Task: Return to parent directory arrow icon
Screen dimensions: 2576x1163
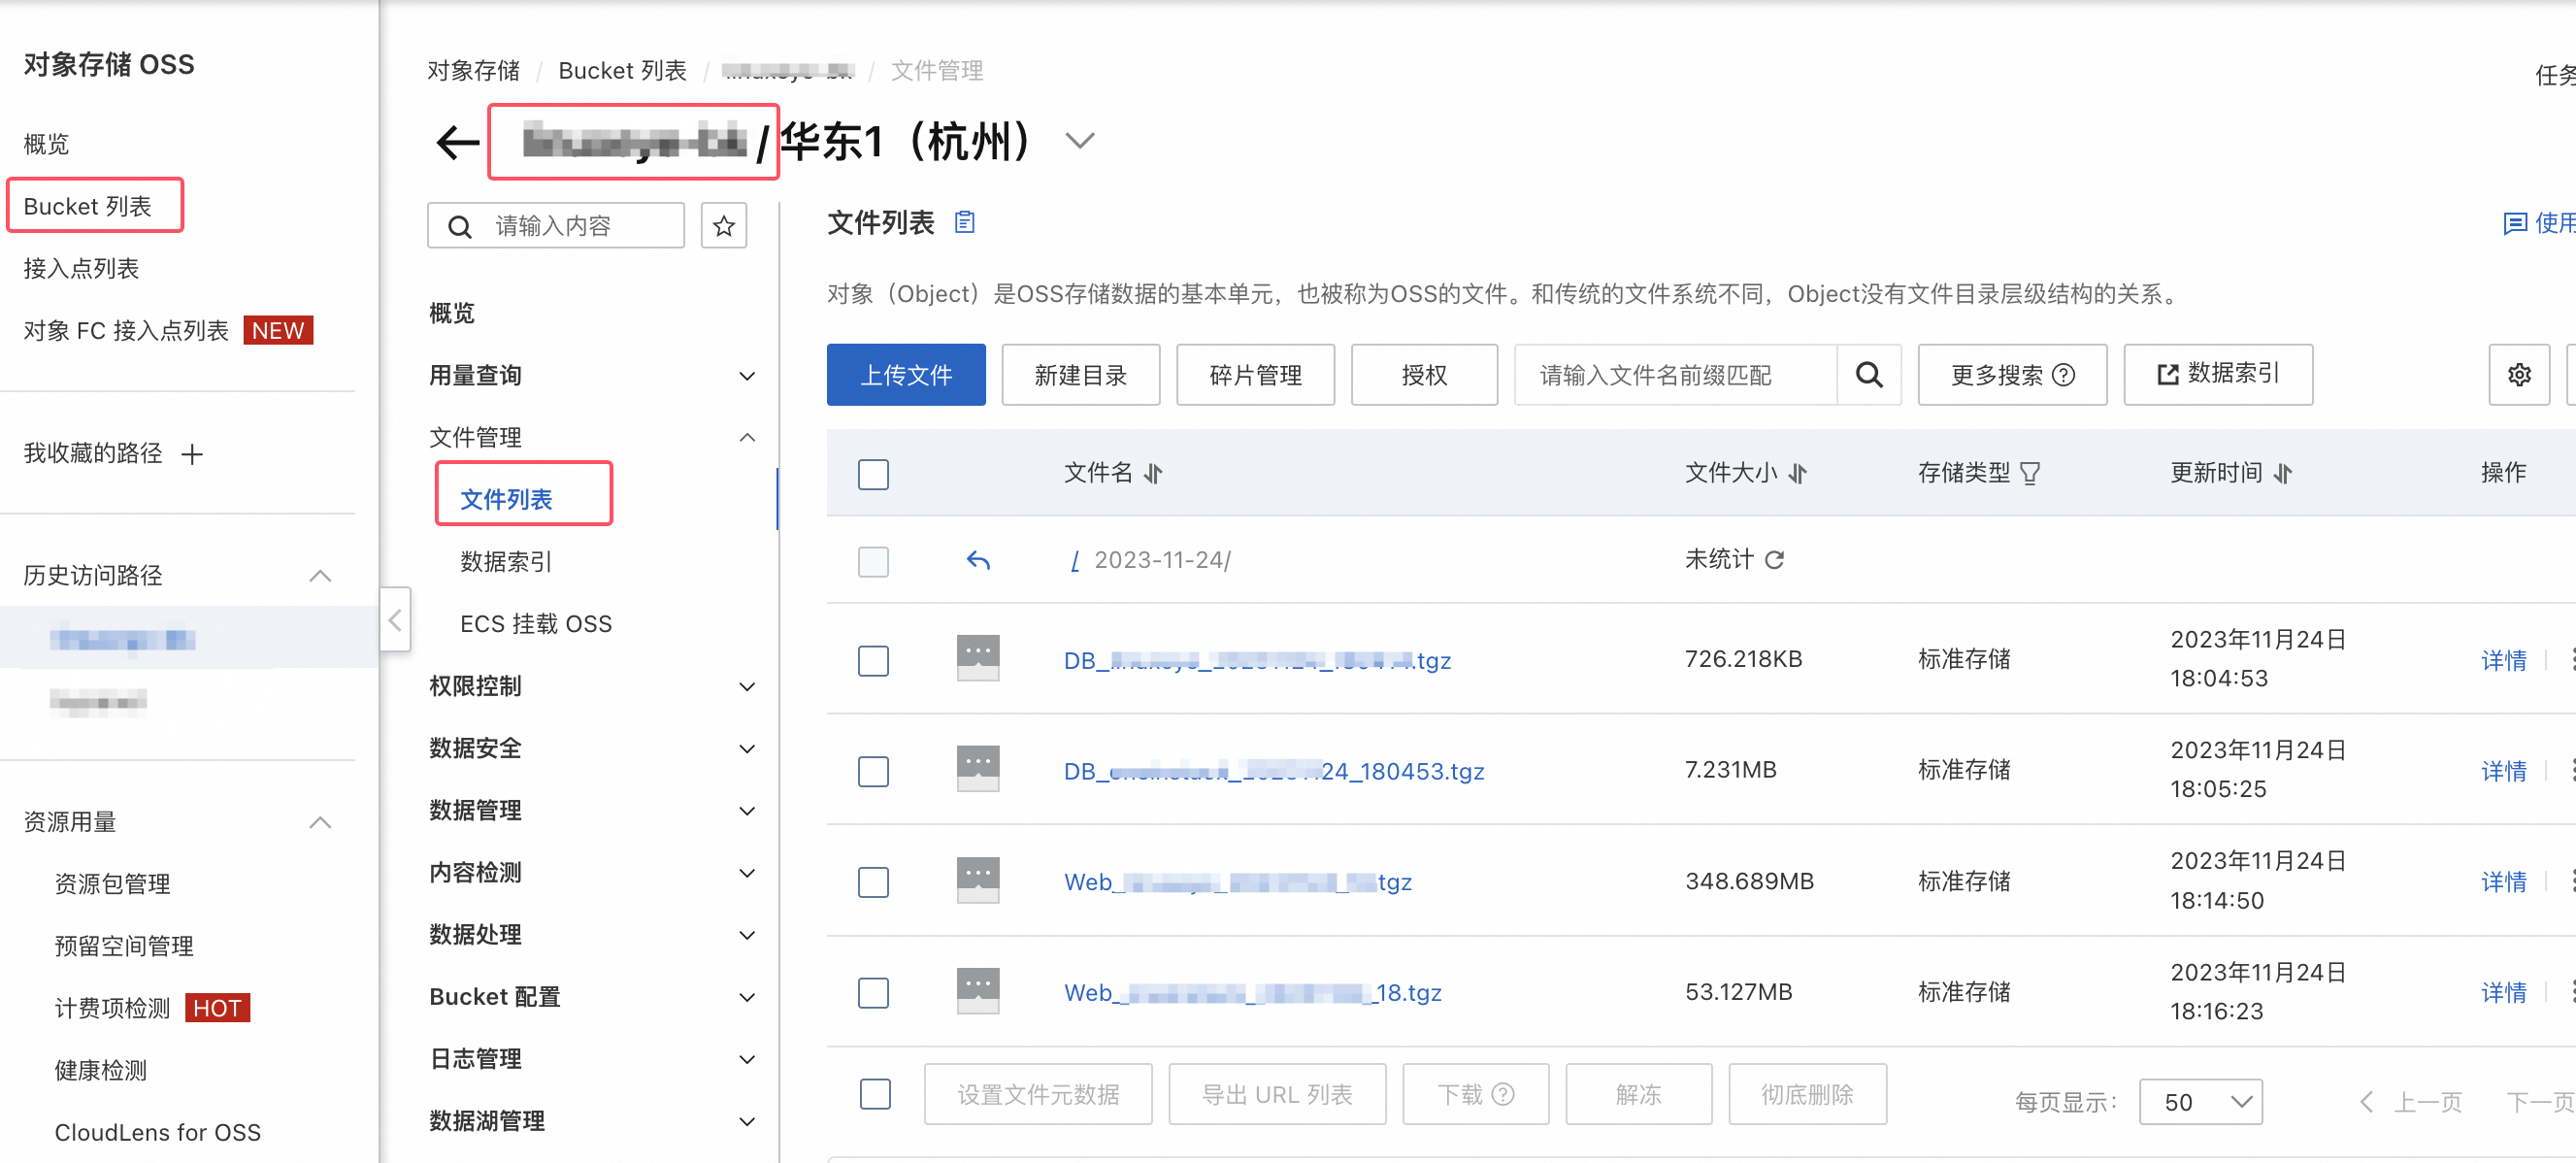Action: [x=978, y=560]
